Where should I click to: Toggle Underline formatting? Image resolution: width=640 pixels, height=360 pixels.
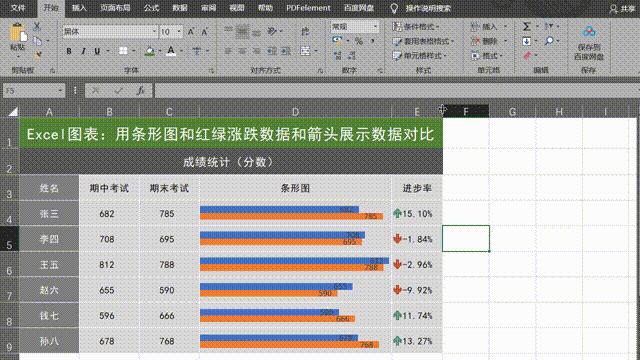click(97, 51)
